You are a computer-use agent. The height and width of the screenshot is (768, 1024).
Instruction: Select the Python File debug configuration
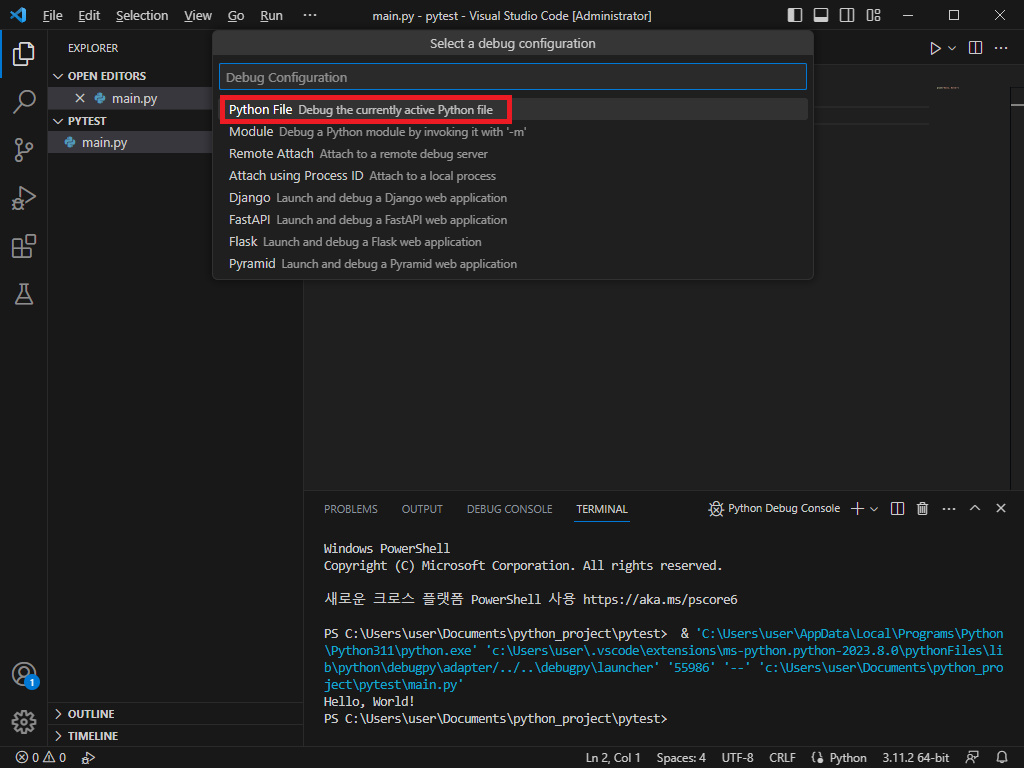(360, 110)
